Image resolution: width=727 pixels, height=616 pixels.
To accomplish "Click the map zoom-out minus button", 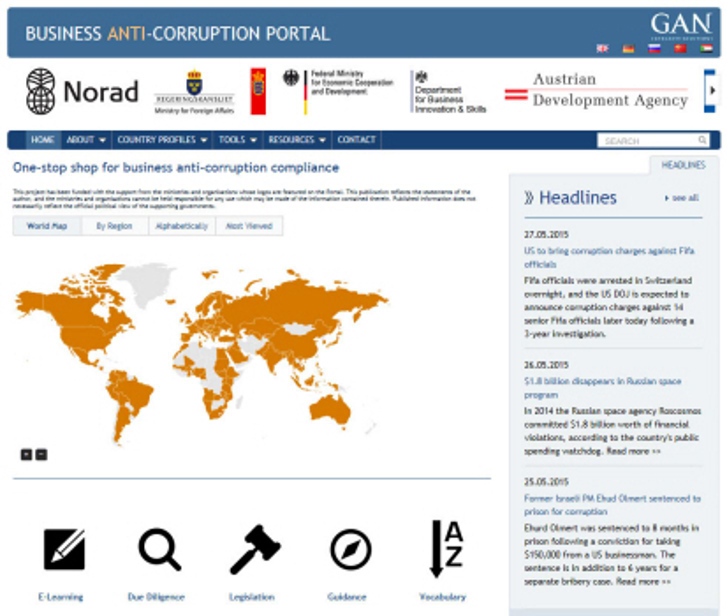I will pos(41,454).
